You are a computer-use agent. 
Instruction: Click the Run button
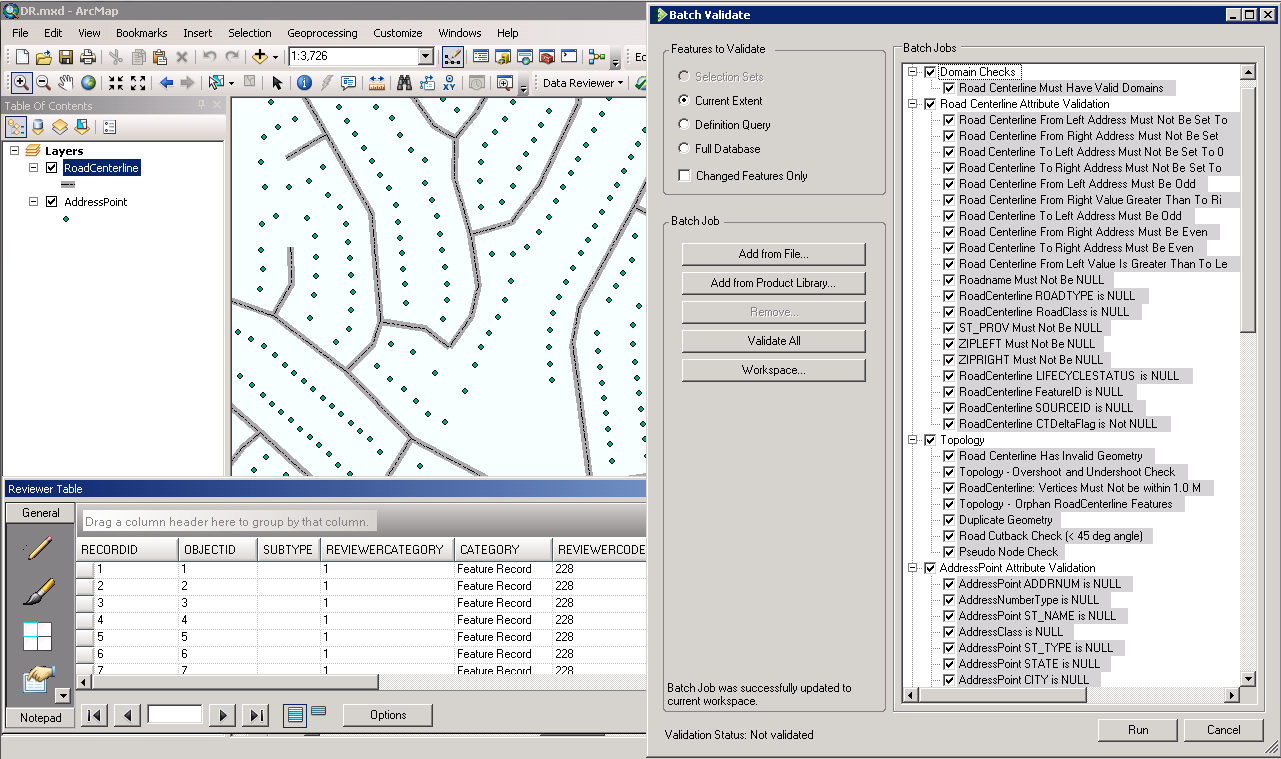1138,730
